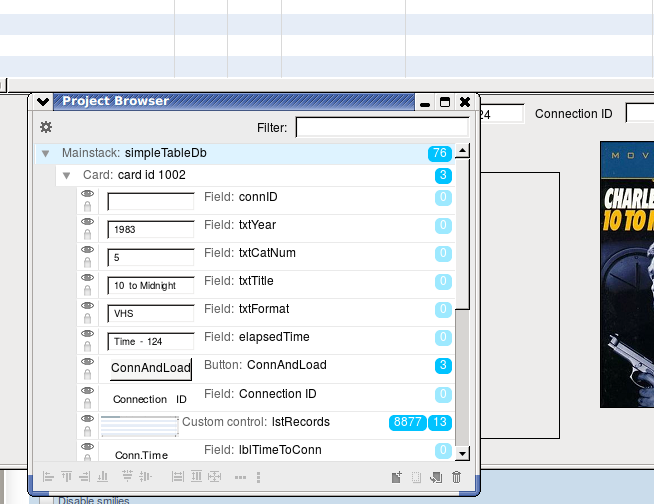Toggle visibility eye for connID field
Screen dimensions: 654x504
(x=87, y=193)
